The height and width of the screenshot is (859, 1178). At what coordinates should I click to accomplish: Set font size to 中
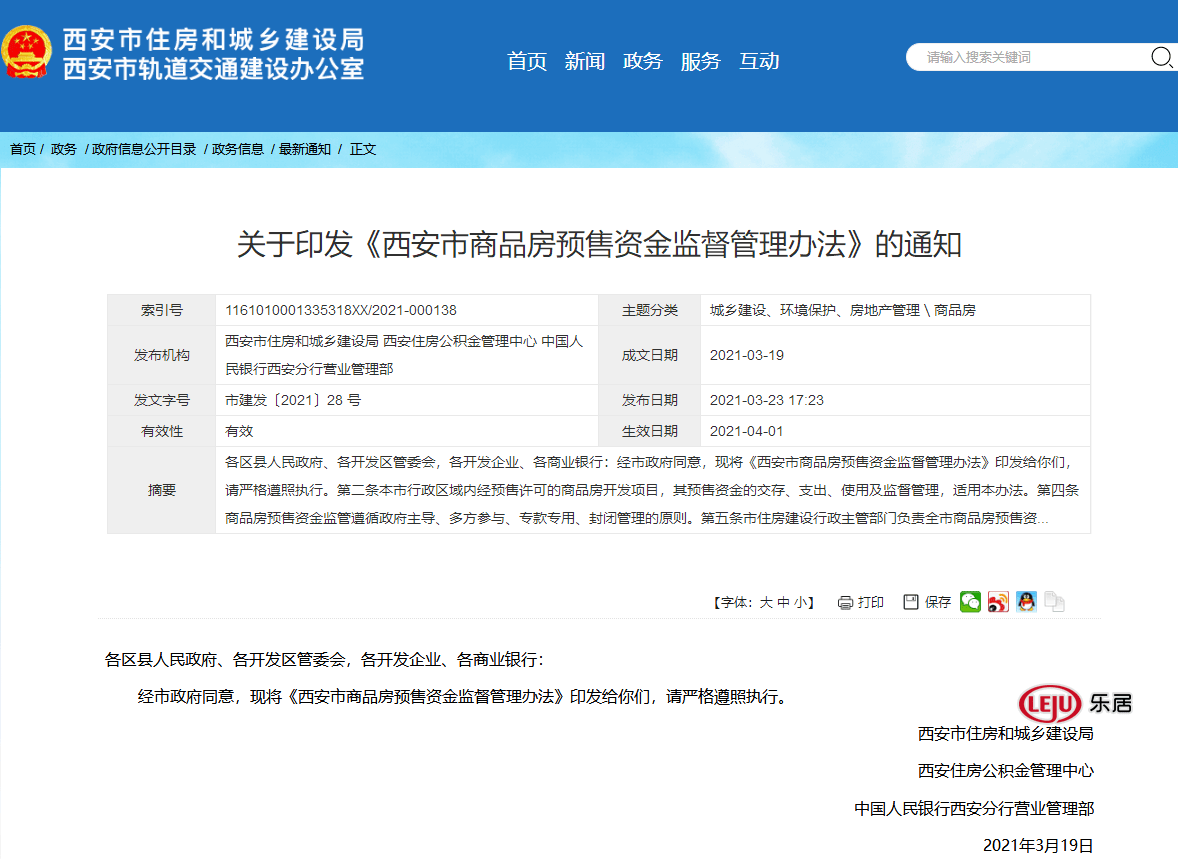tap(784, 603)
